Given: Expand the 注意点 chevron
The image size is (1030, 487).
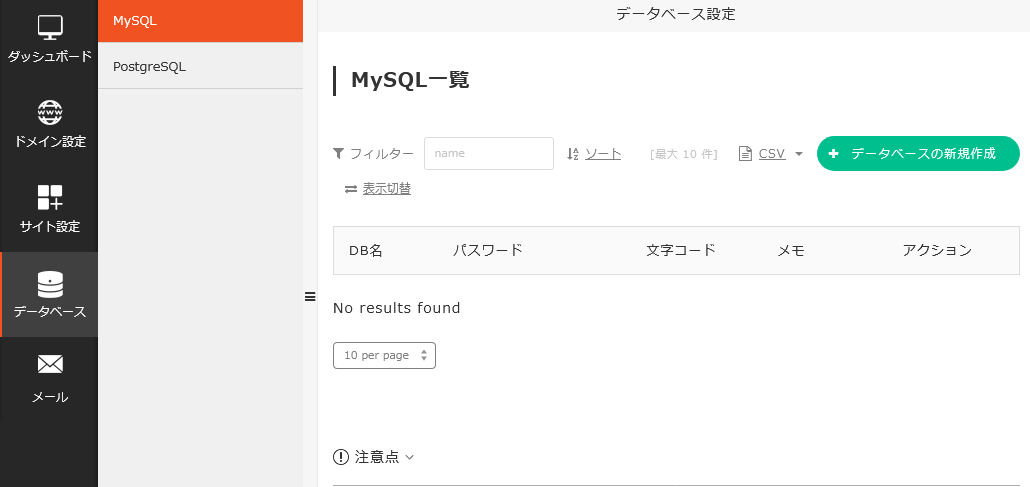Looking at the screenshot, I should click(x=409, y=457).
